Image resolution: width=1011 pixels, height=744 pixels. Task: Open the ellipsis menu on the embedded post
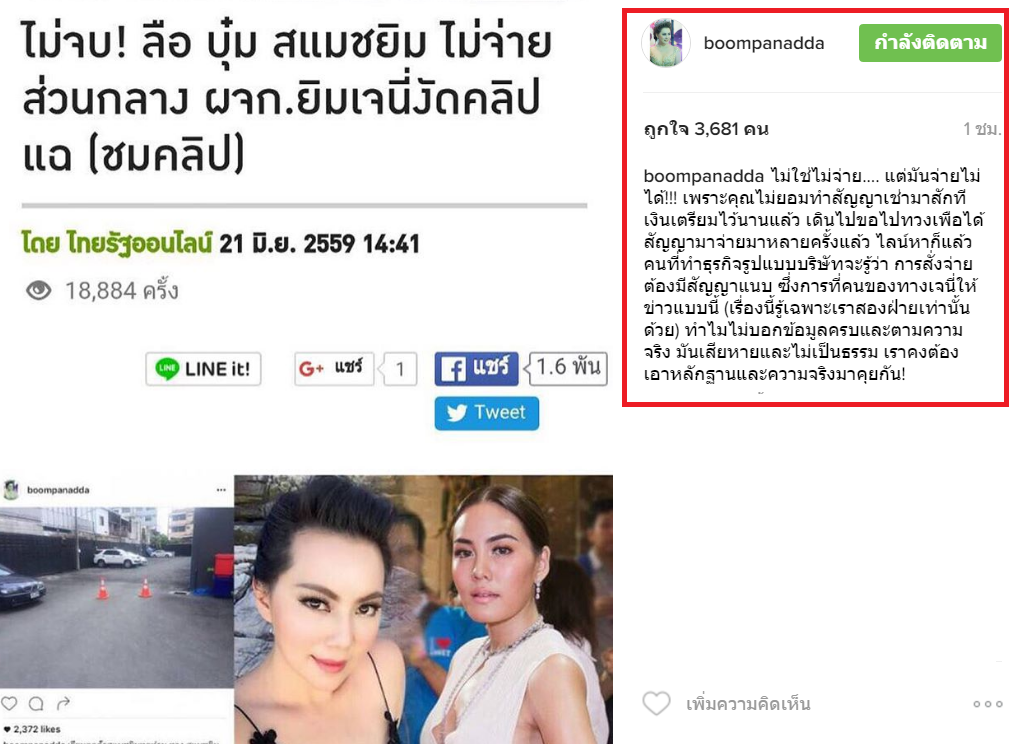point(221,490)
